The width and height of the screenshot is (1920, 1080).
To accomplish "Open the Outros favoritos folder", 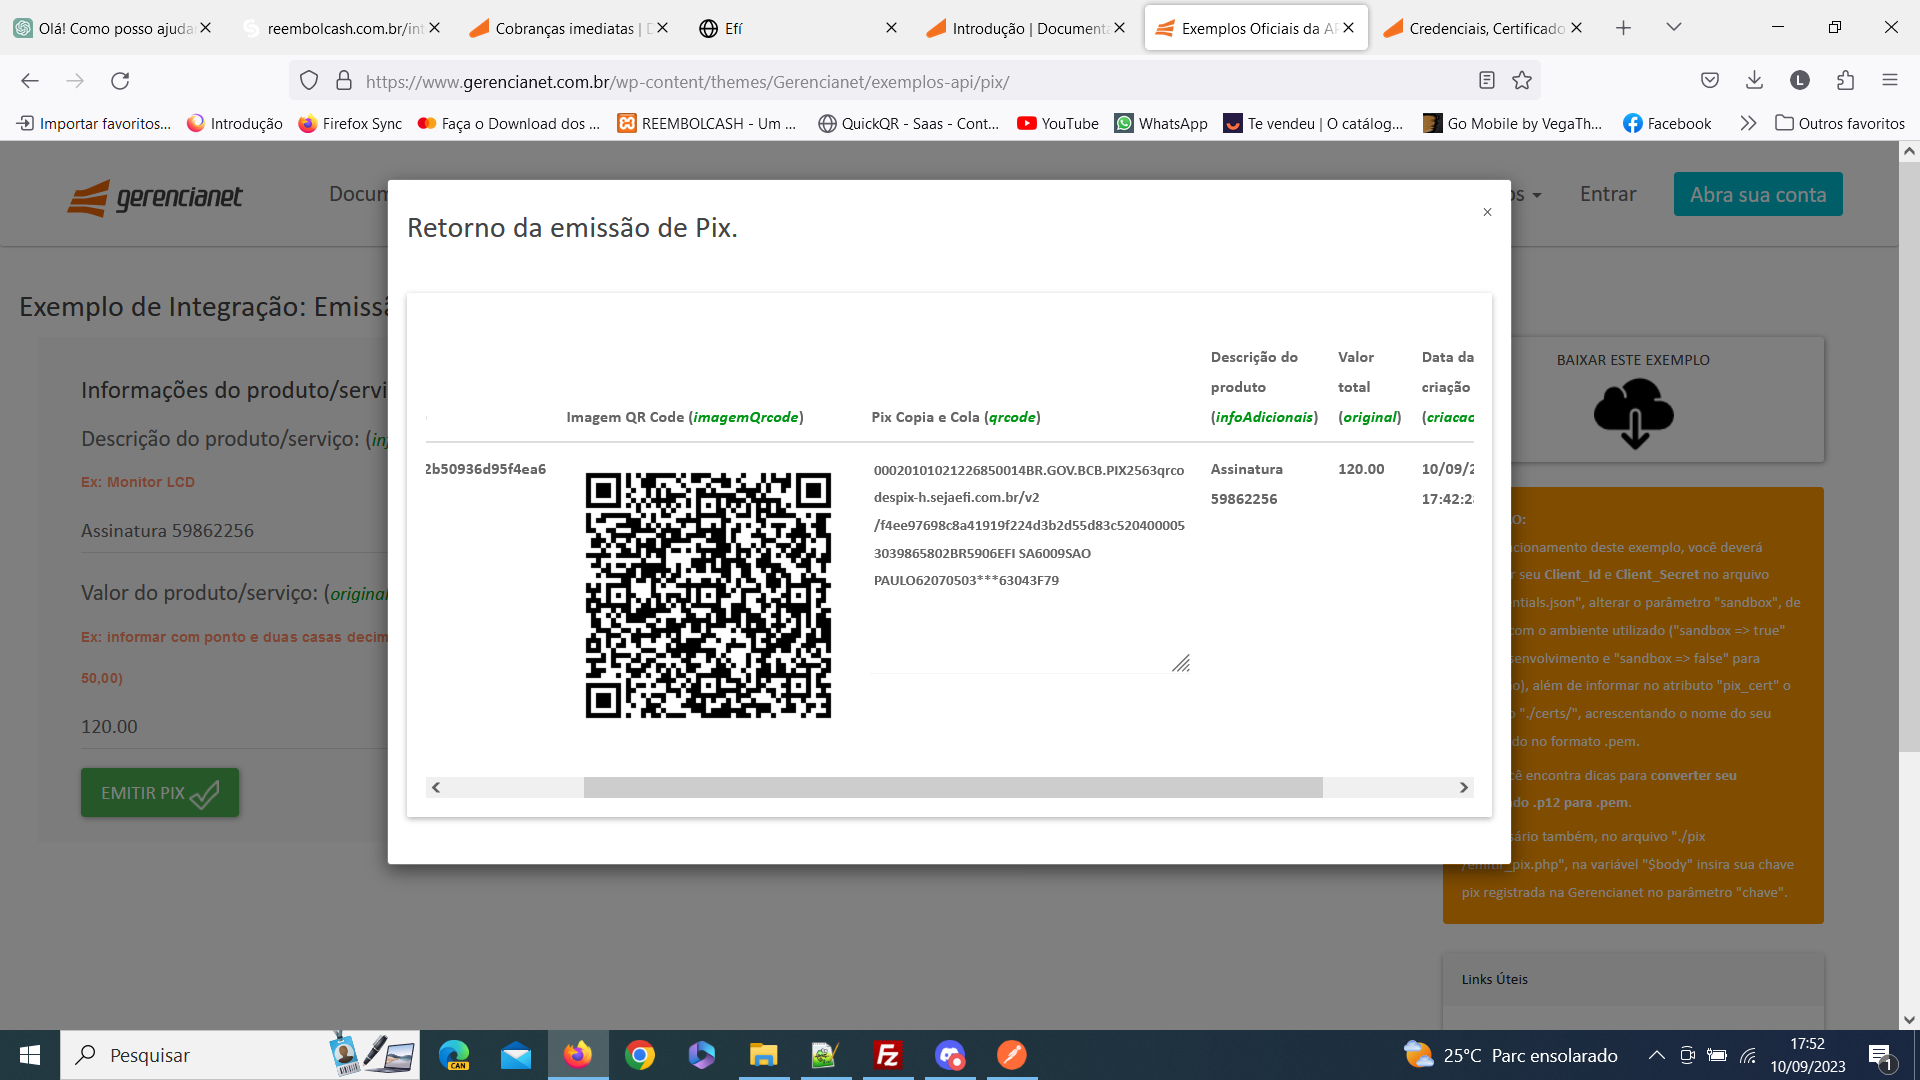I will 1840,123.
